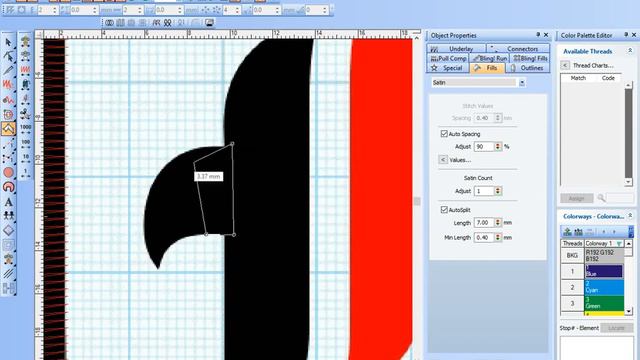The height and width of the screenshot is (360, 640).
Task: Click the Locate button
Action: 616,328
